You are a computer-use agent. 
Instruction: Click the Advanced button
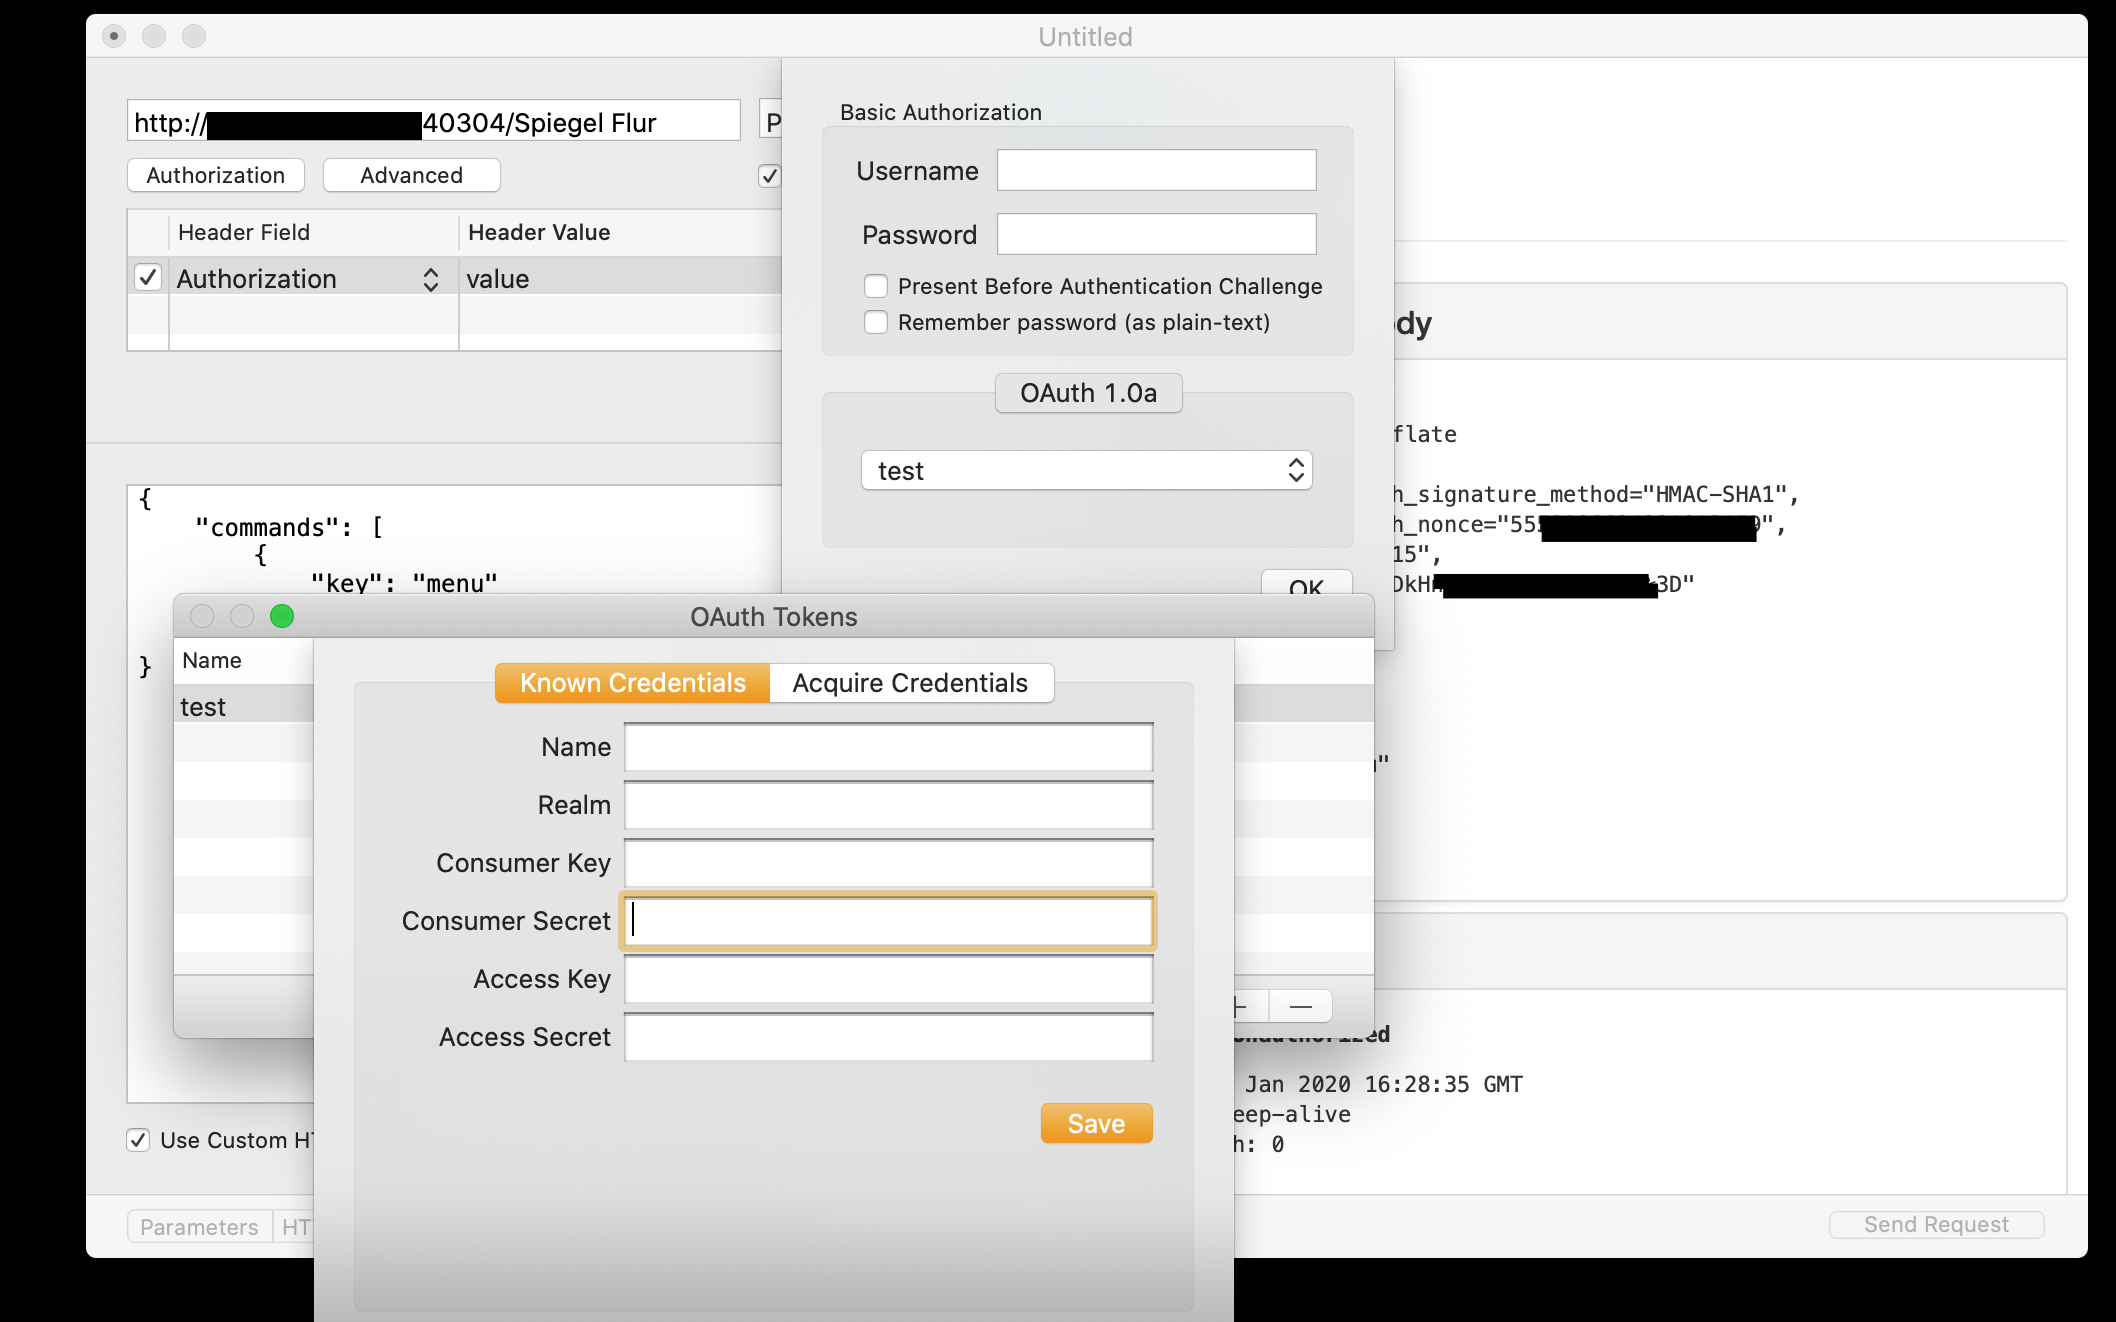point(411,175)
